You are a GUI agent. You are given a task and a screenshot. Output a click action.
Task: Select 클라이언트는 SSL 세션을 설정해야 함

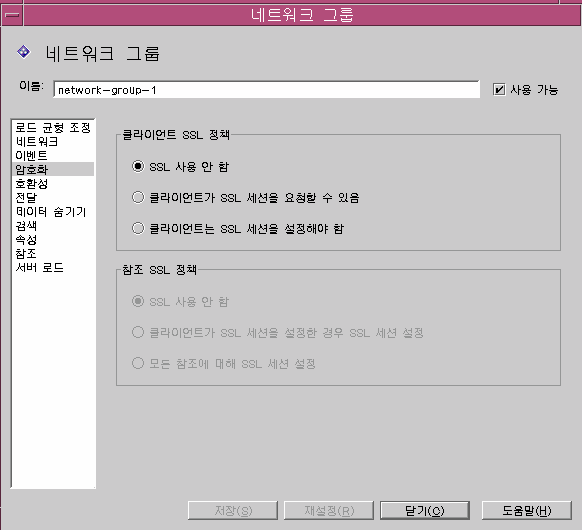coord(138,228)
